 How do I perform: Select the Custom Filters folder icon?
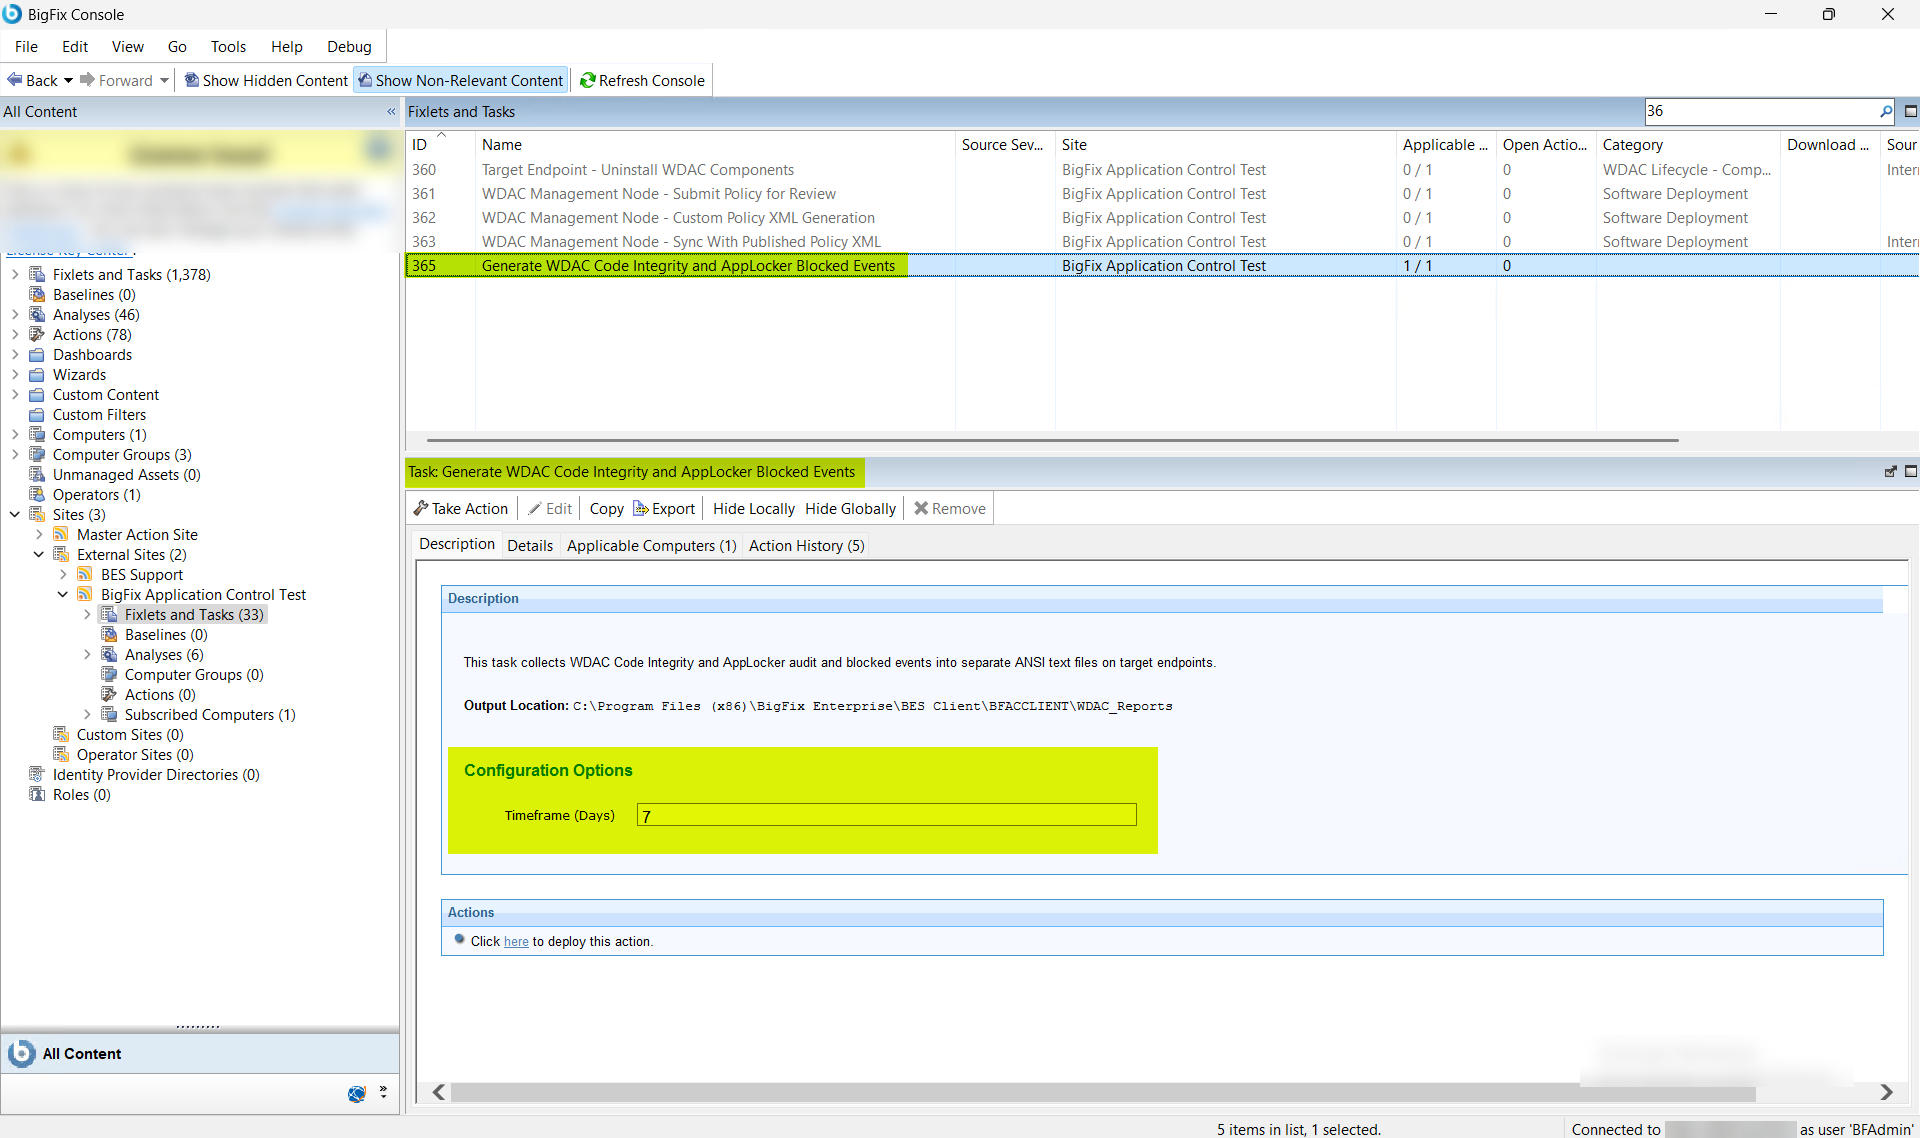click(37, 414)
